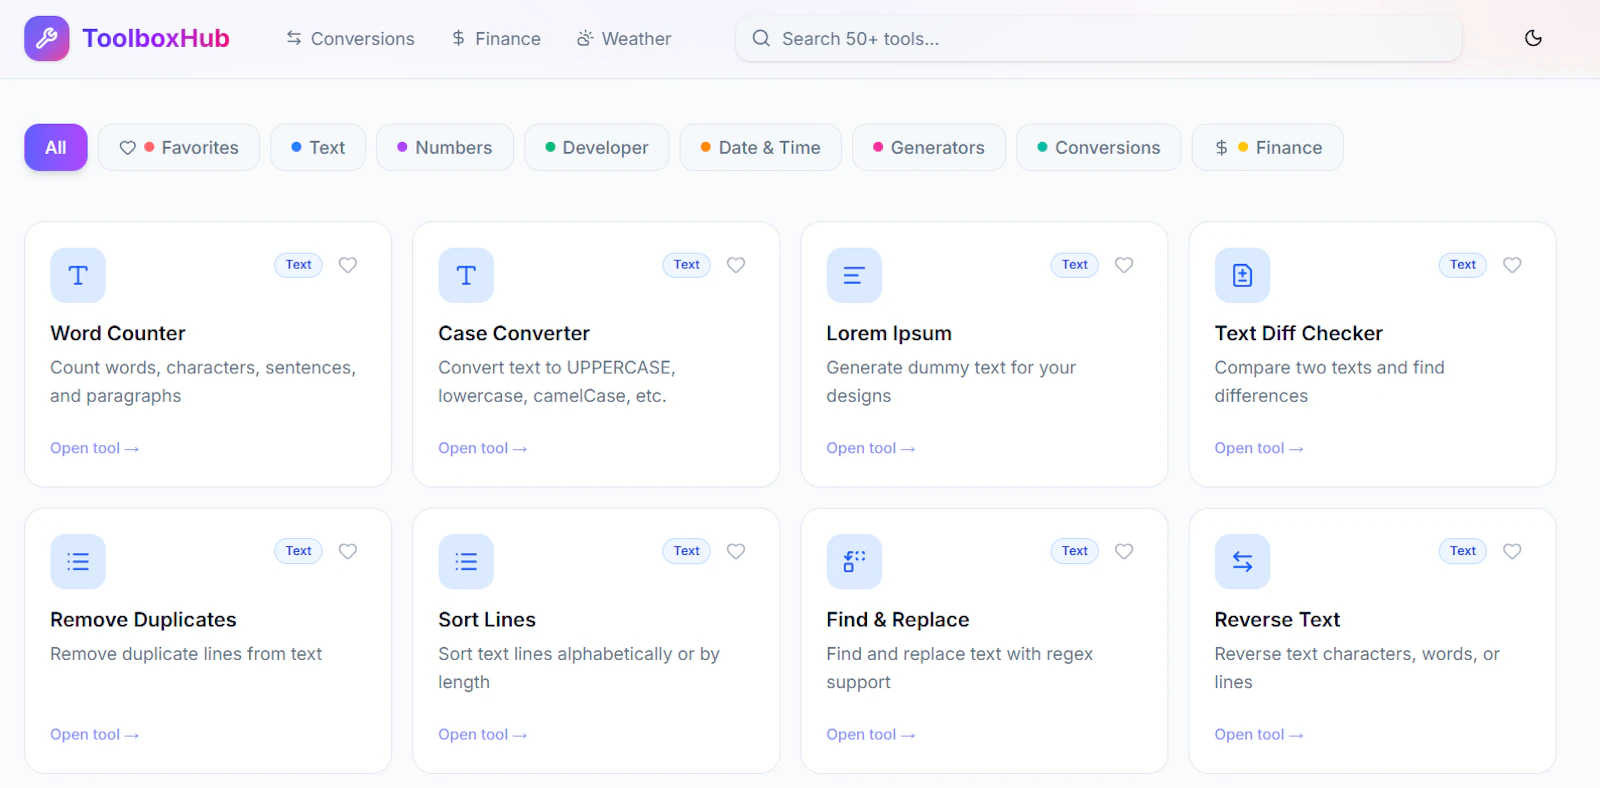Toggle dark mode with the moon icon

1533,38
